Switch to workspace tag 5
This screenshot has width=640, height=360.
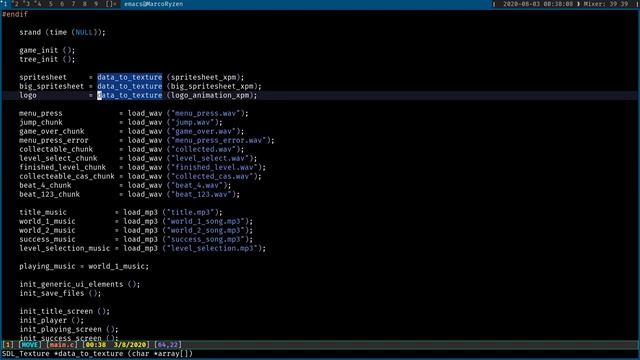[x=51, y=4]
